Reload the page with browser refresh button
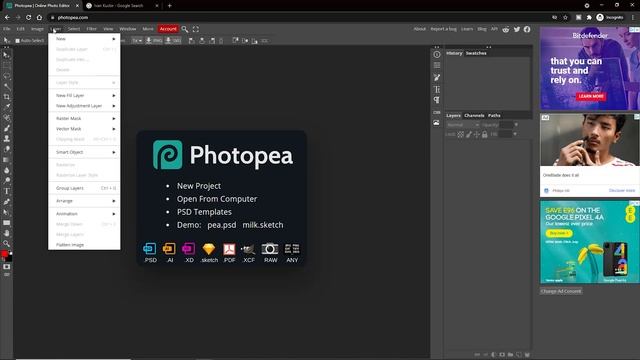Viewport: 640px width, 360px height. click(x=29, y=18)
